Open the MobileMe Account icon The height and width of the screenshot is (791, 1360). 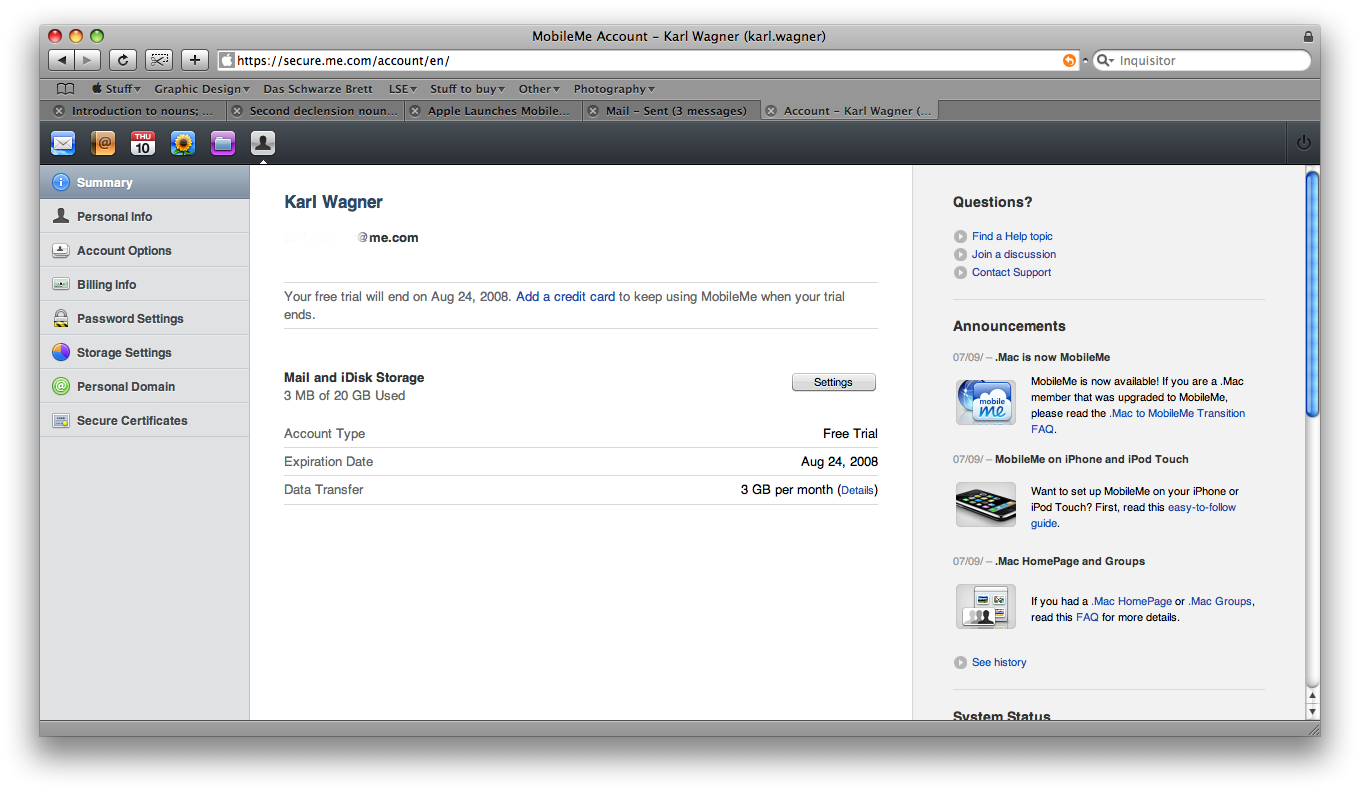tap(263, 144)
